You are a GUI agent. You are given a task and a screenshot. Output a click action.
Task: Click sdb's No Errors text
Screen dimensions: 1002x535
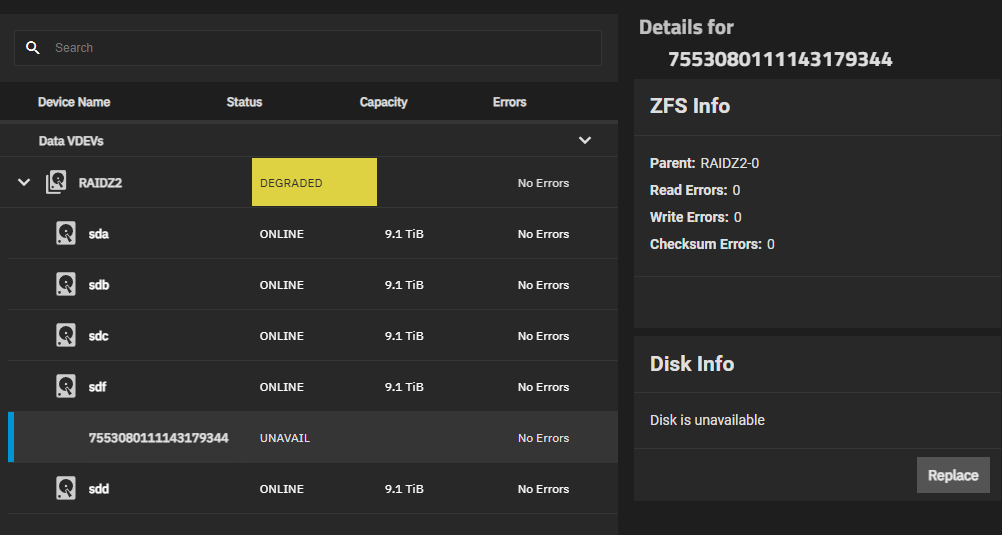click(x=543, y=285)
